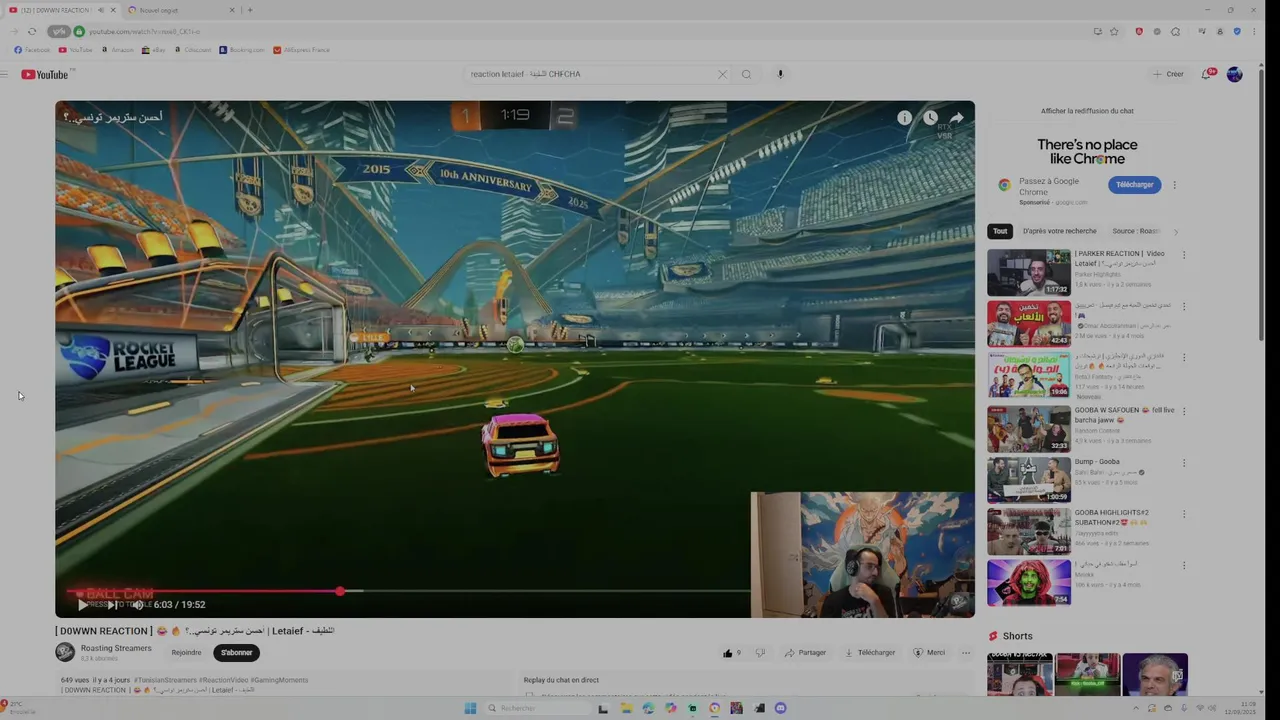This screenshot has width=1280, height=720.
Task: Open the green-hair 2:54 video thumbnail
Action: coord(1029,583)
